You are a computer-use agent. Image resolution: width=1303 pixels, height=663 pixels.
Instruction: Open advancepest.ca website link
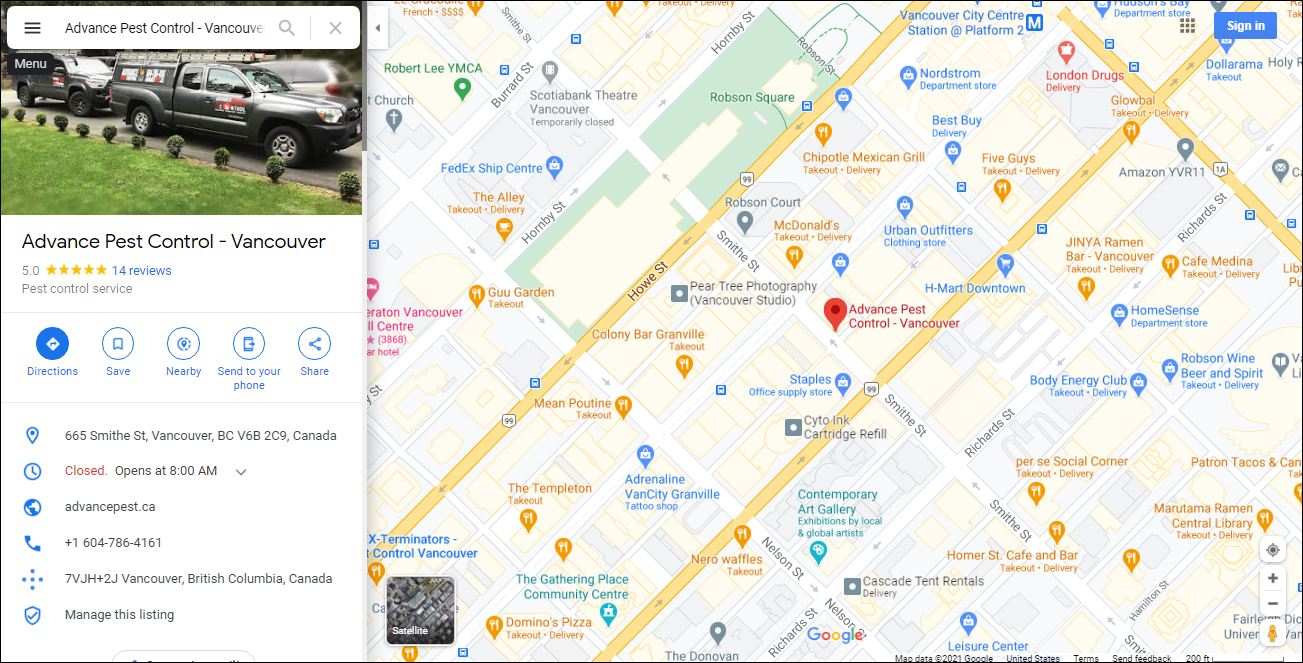coord(110,507)
